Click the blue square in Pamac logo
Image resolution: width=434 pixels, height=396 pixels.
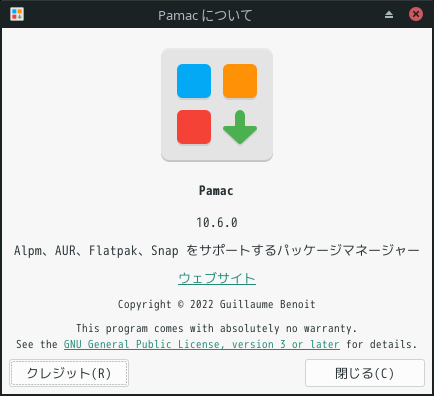(194, 81)
